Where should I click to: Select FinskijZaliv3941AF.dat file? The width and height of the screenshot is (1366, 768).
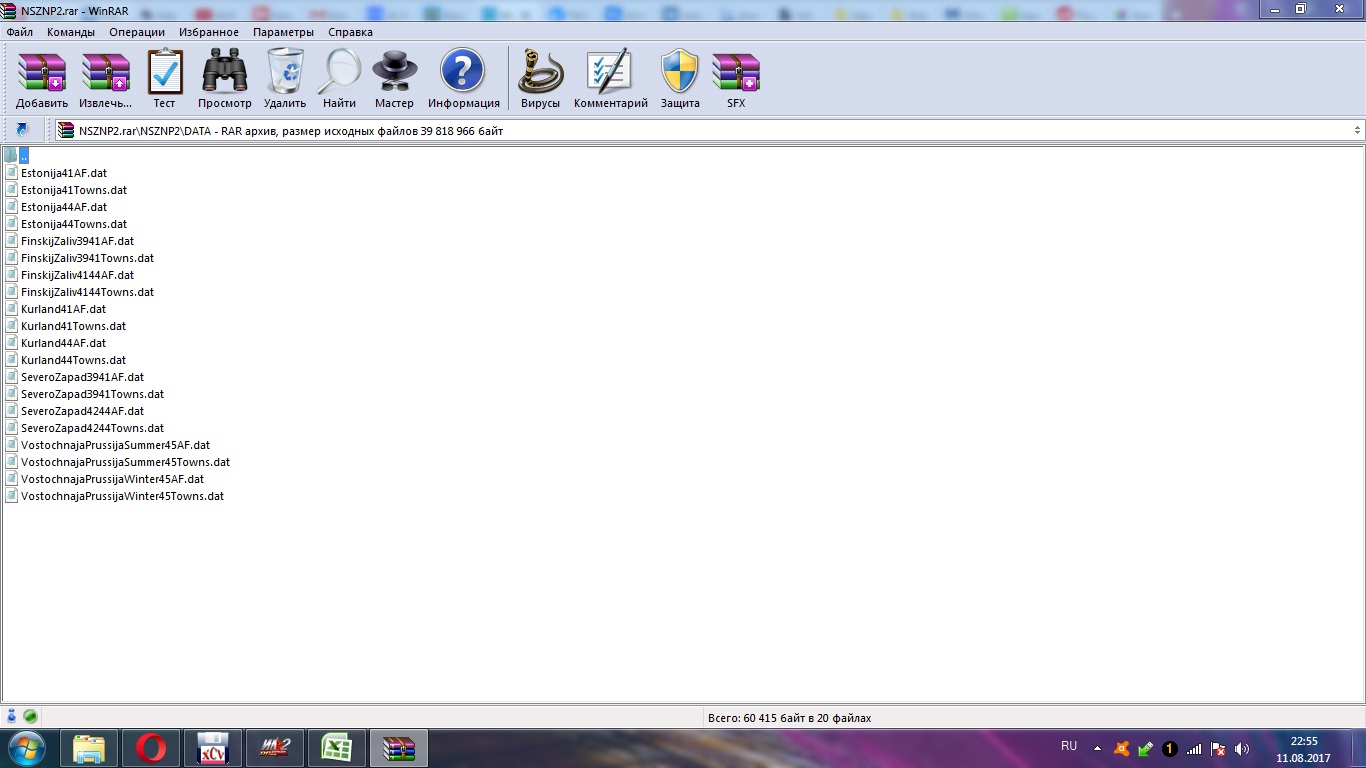point(77,241)
